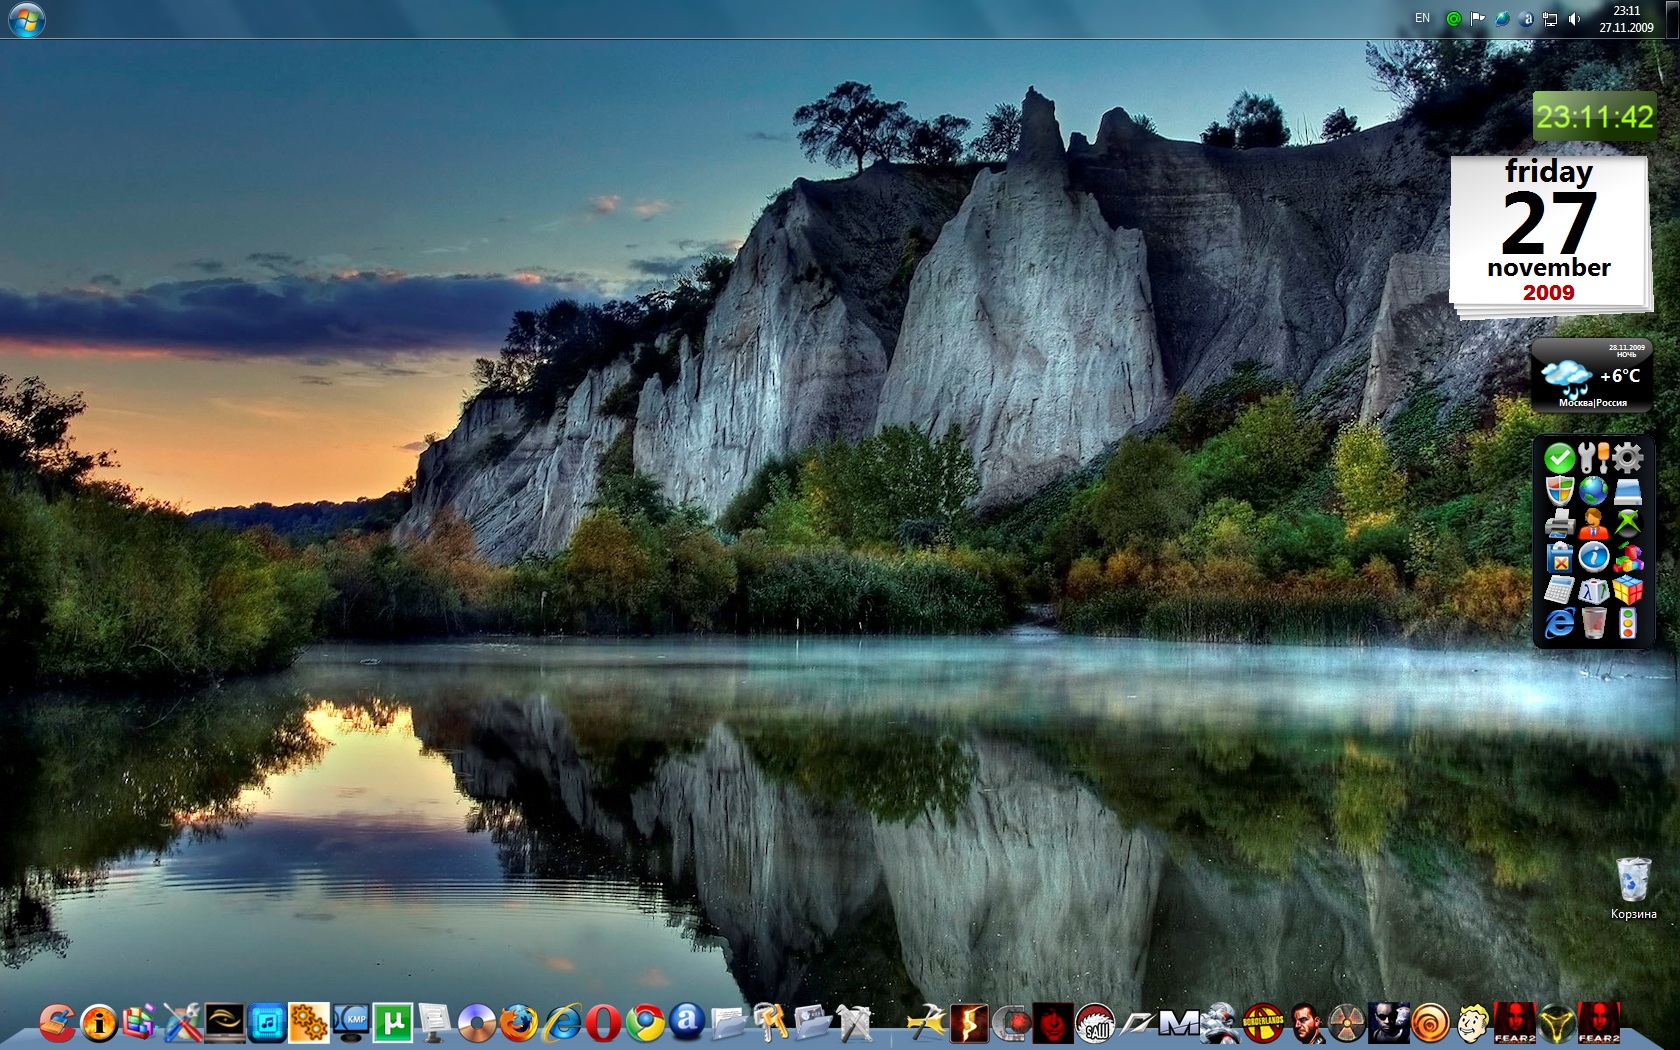This screenshot has height=1050, width=1680.
Task: Open the hard drive icon in widget
Action: [1627, 491]
